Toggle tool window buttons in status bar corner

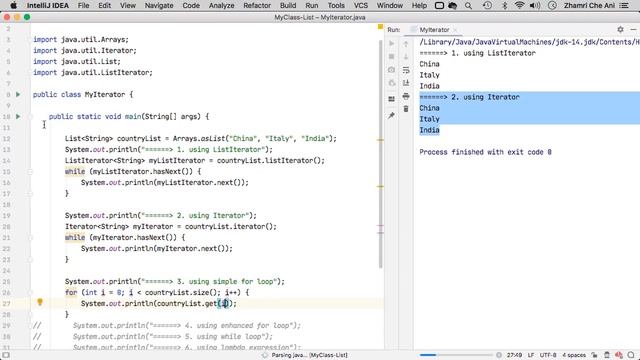6,355
